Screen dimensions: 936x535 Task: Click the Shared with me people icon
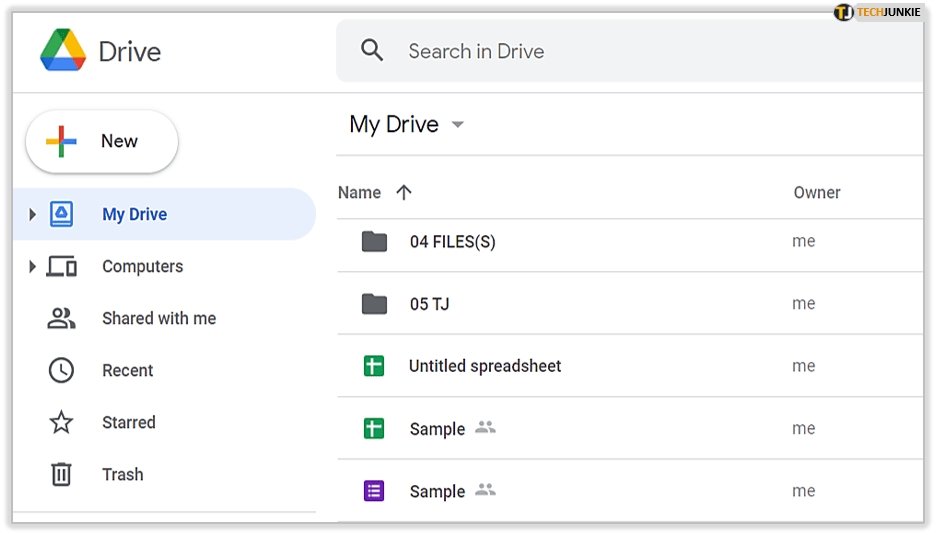[x=61, y=318]
